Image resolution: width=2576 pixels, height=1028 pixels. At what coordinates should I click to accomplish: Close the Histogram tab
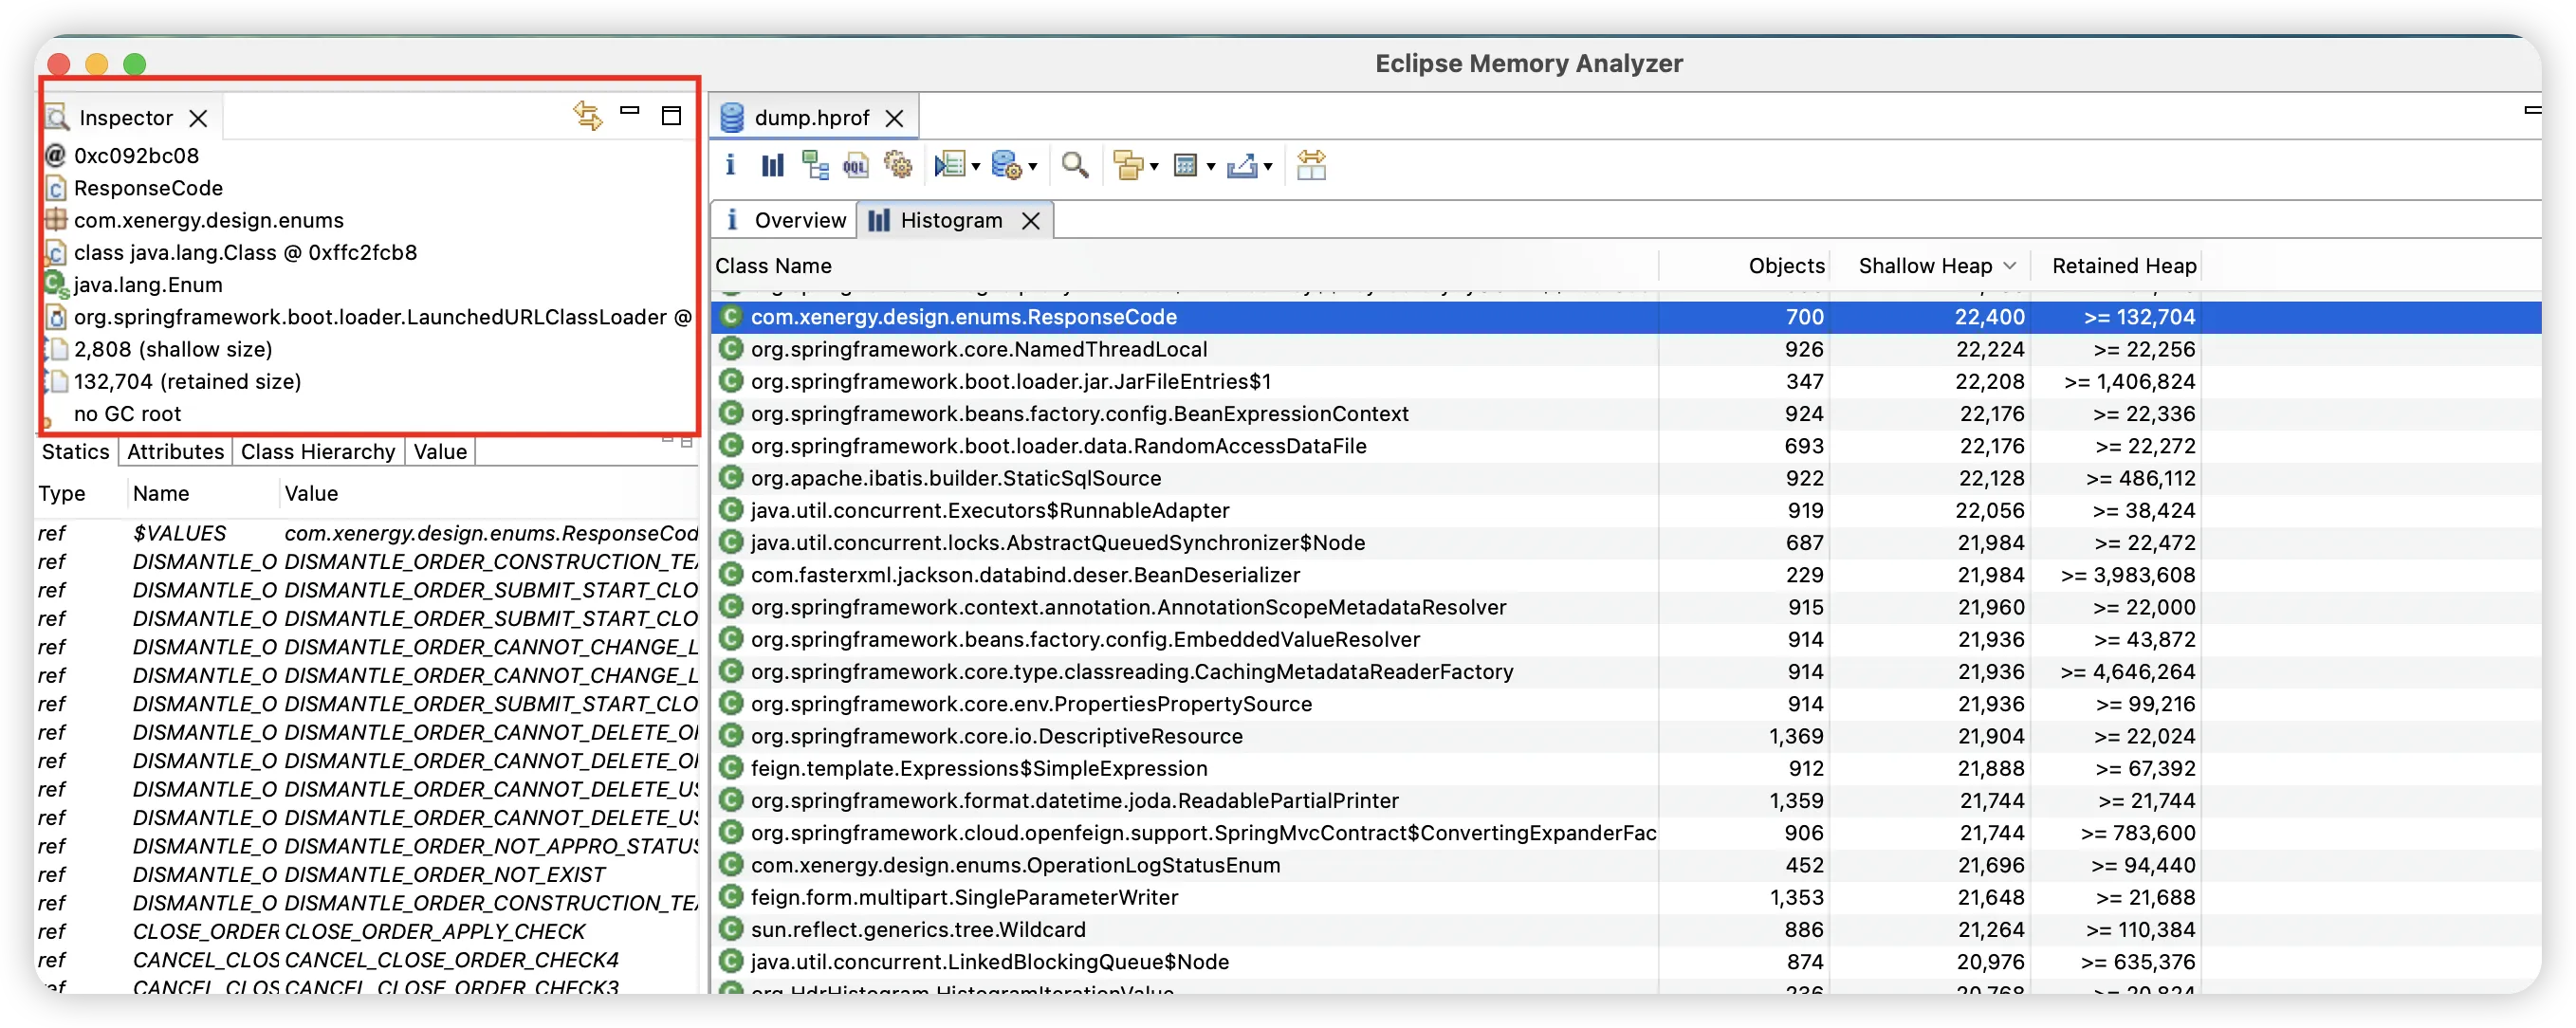[1031, 221]
